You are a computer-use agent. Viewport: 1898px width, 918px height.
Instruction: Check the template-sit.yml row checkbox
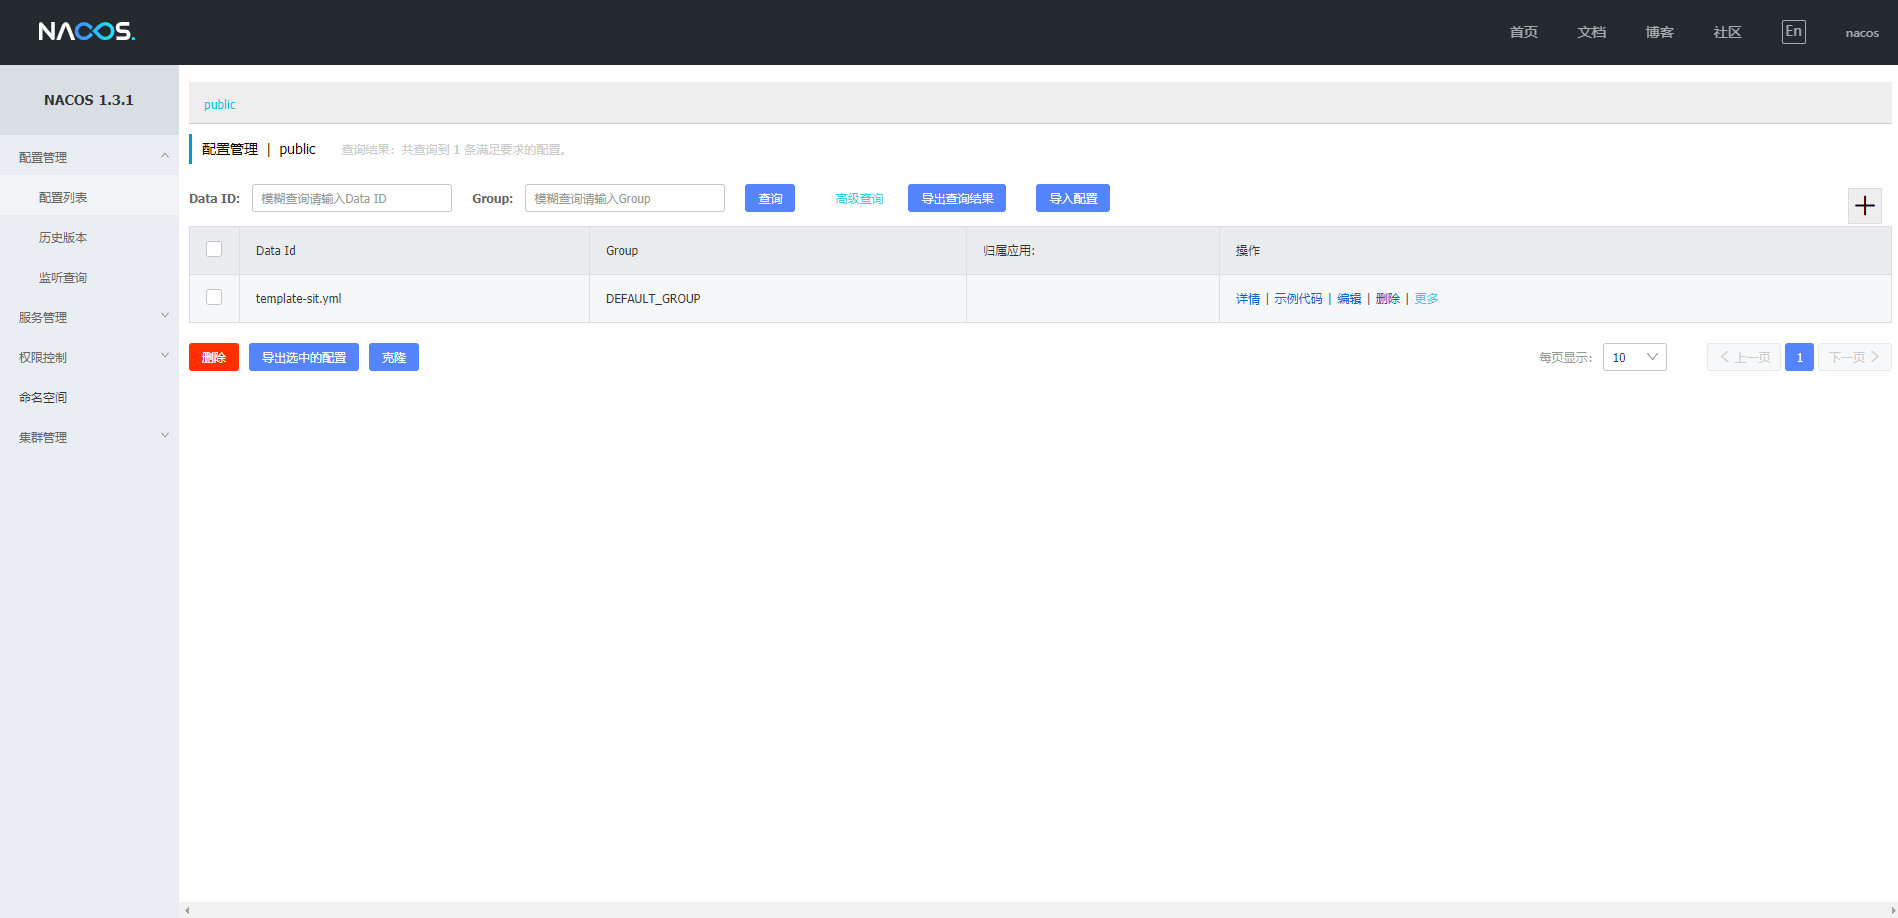click(214, 297)
